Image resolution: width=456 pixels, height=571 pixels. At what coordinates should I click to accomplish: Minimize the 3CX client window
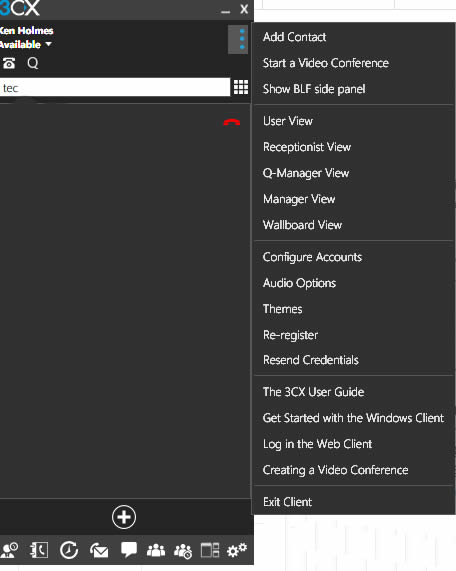[x=225, y=11]
